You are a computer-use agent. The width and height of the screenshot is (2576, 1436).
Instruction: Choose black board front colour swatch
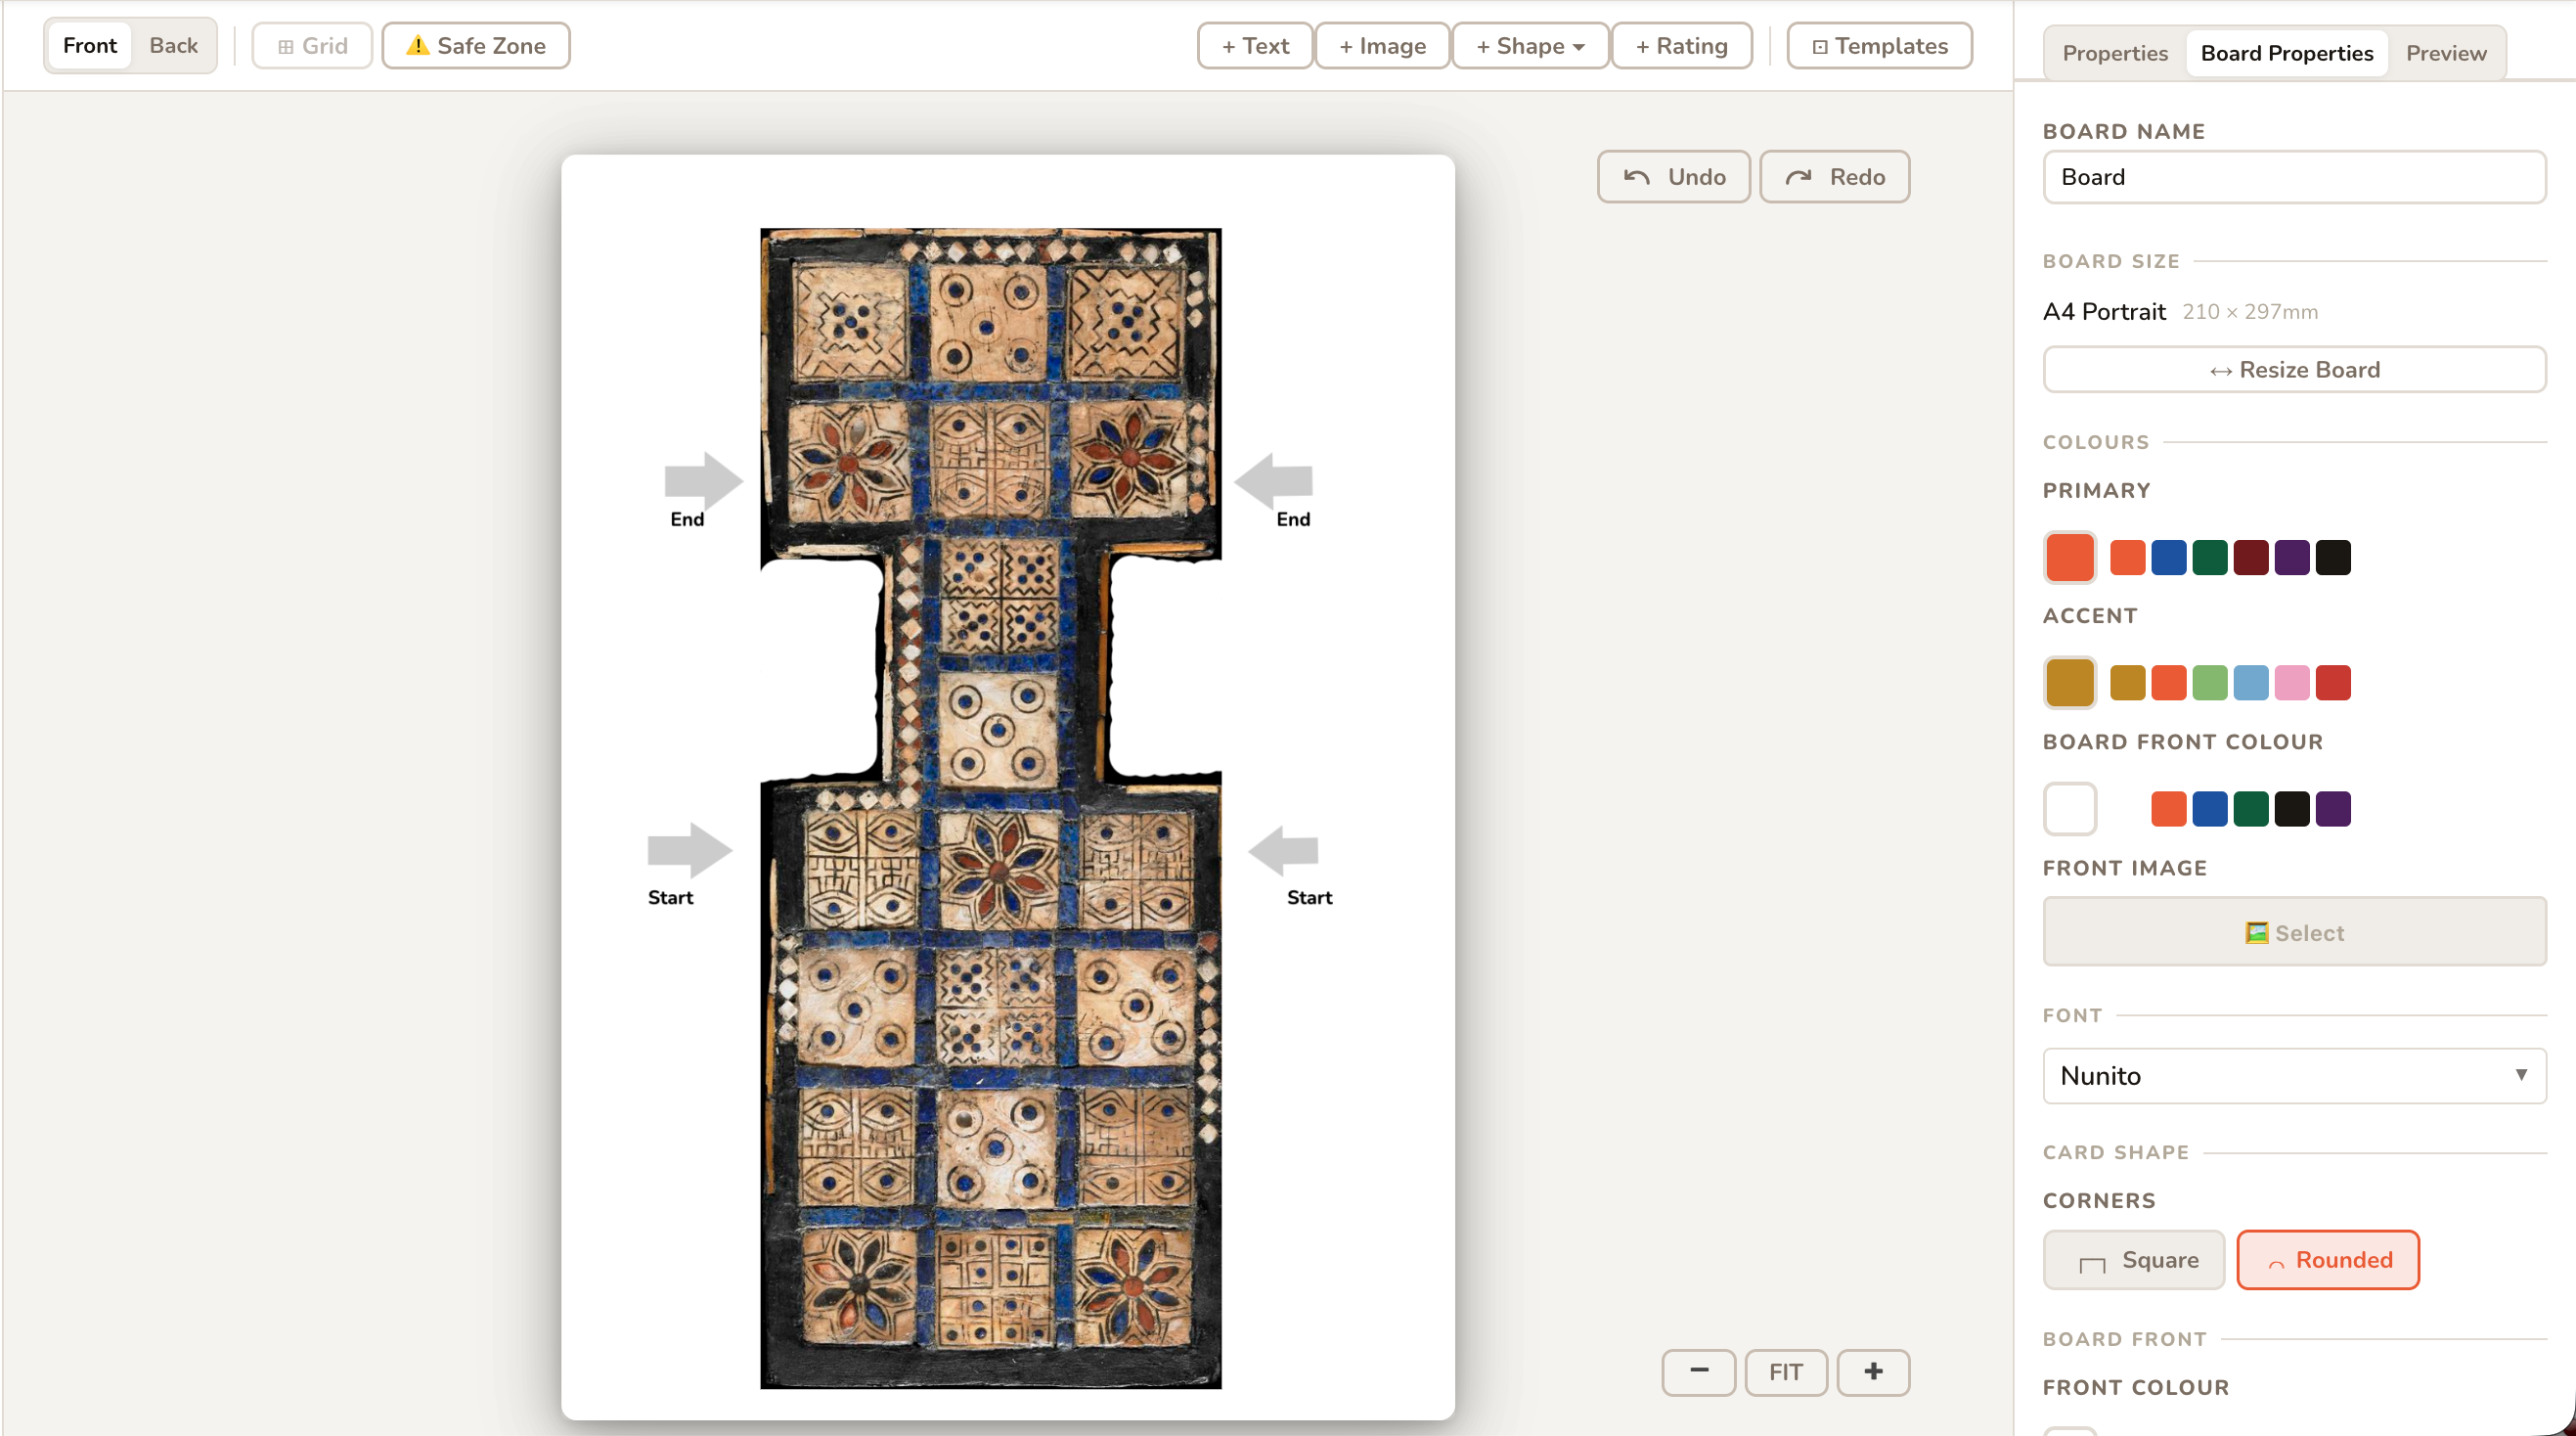2291,809
